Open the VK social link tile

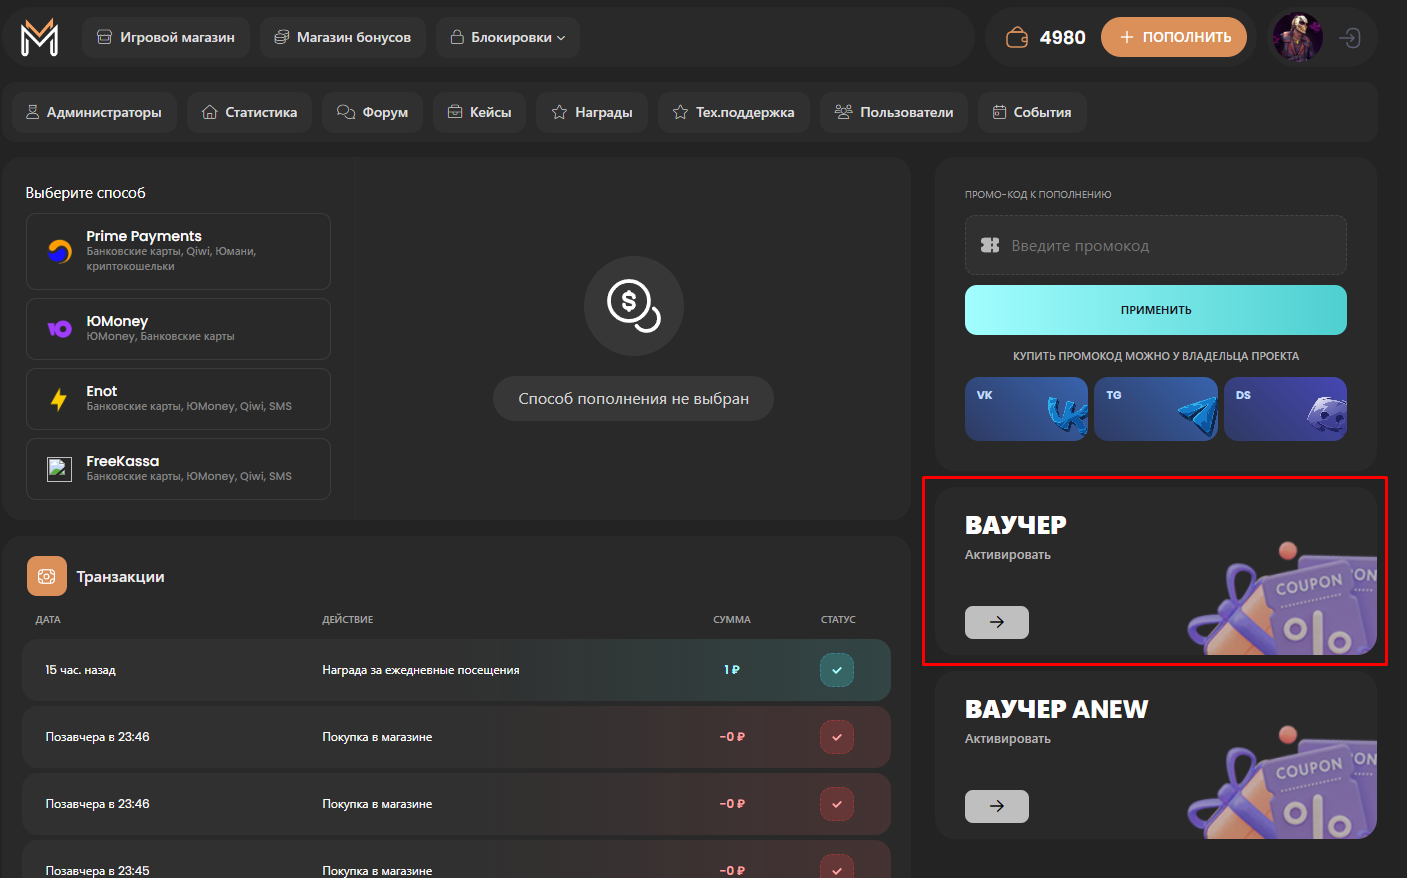[1026, 409]
